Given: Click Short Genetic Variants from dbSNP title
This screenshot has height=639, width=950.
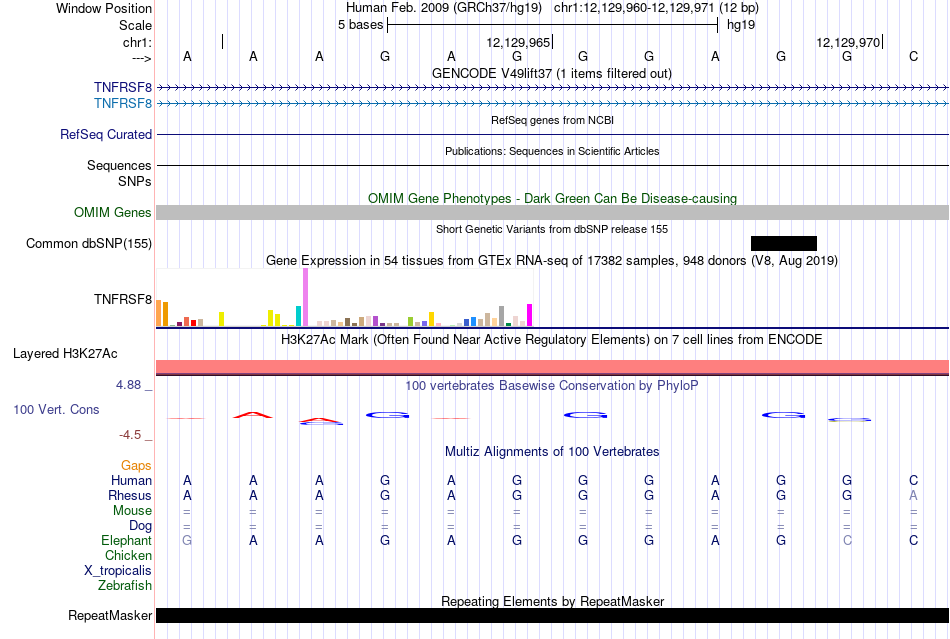Looking at the screenshot, I should coord(552,229).
